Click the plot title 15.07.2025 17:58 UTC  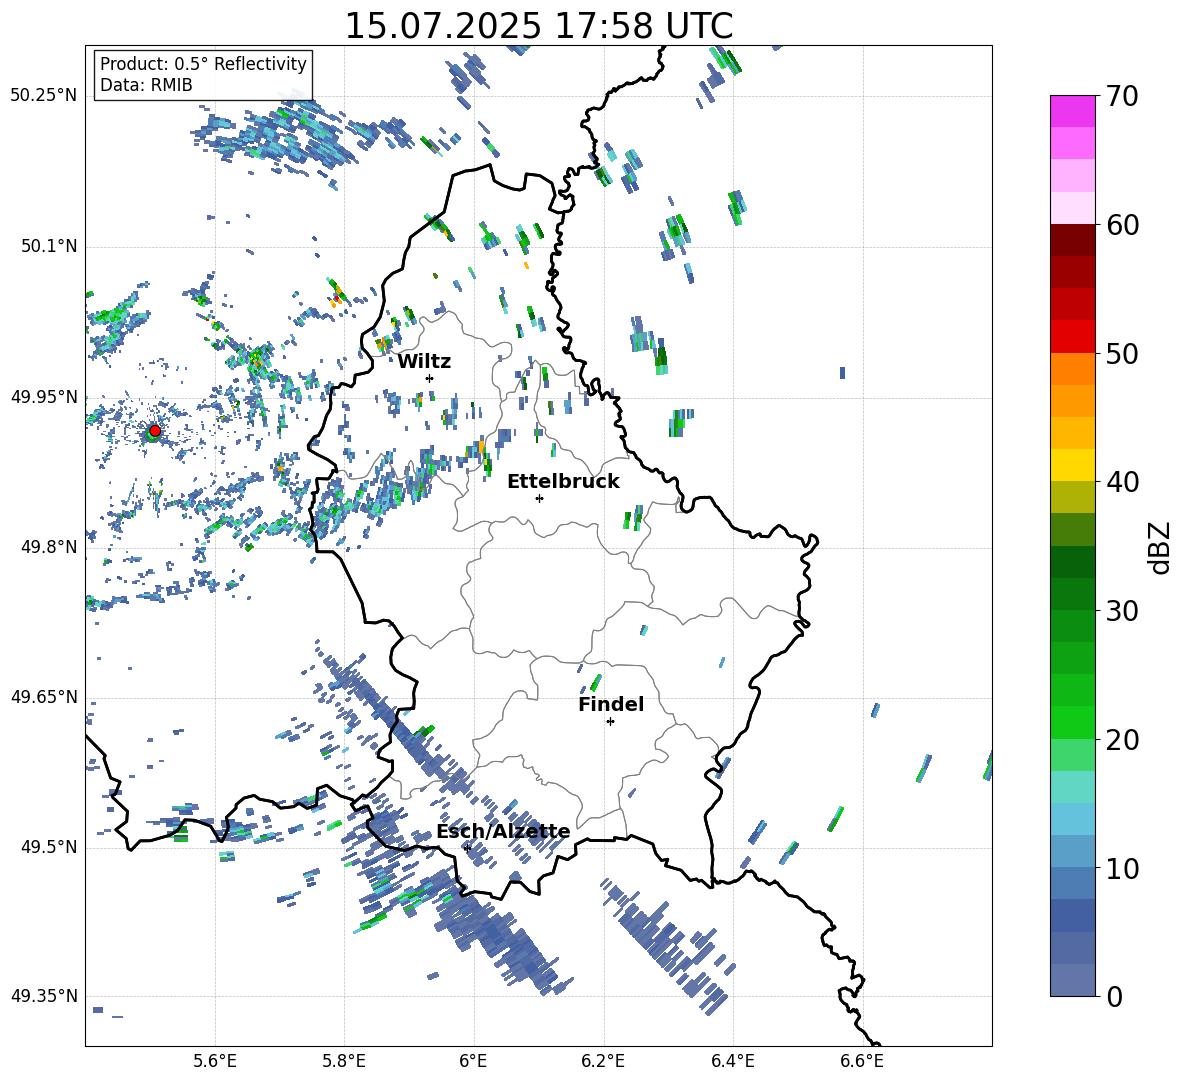539,26
